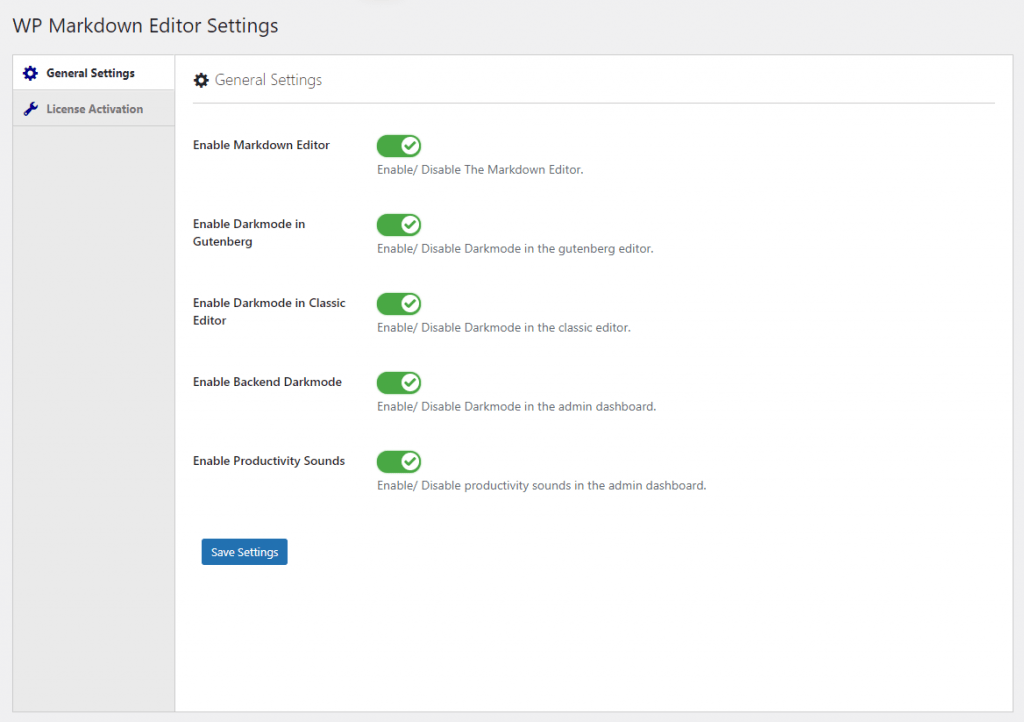Click the 'Enable Productivity Sounds' label
This screenshot has height=722, width=1024.
[268, 461]
